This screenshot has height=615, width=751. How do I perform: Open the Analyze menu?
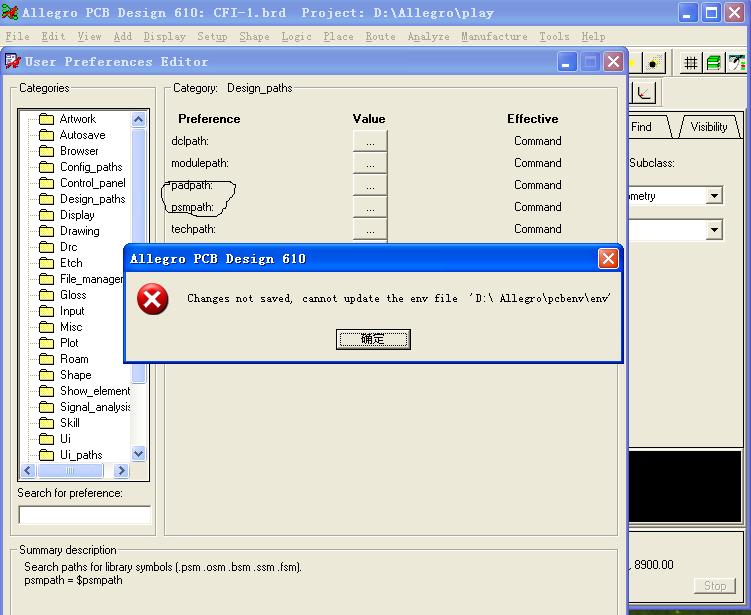(x=429, y=36)
